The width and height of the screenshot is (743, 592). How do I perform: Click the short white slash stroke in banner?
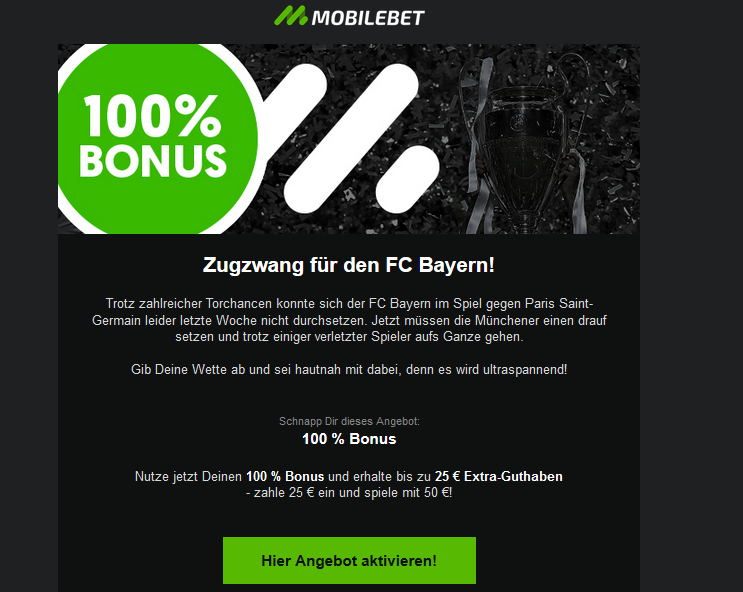(408, 179)
